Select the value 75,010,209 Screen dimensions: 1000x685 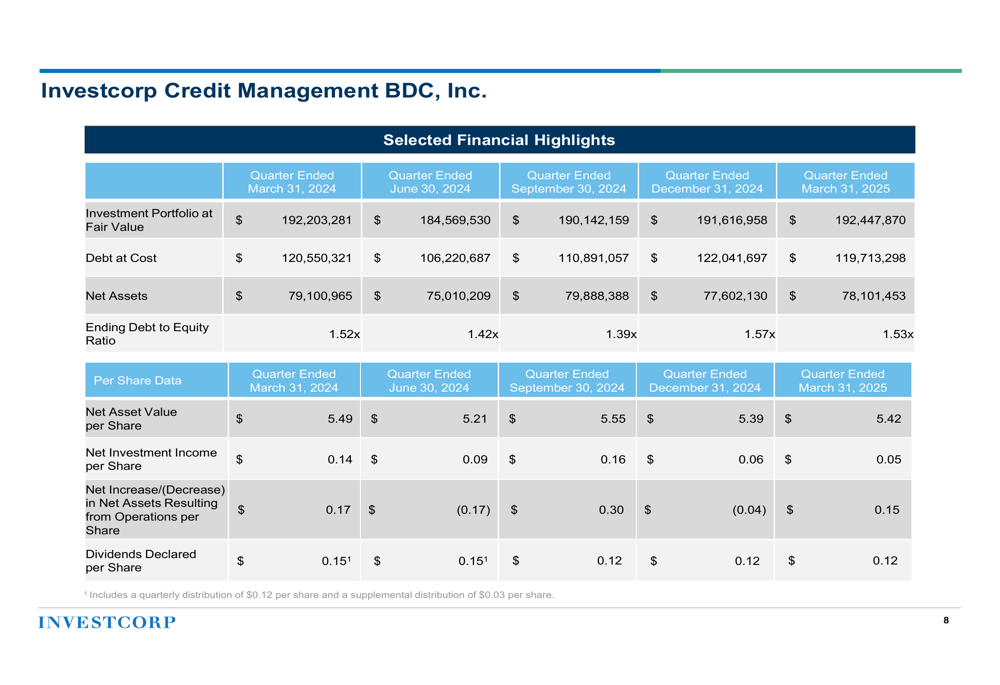click(459, 296)
